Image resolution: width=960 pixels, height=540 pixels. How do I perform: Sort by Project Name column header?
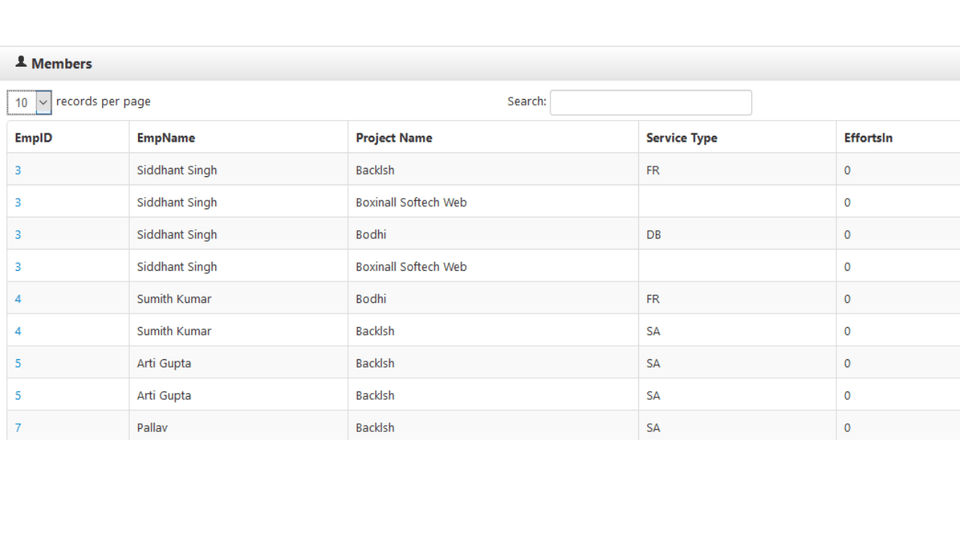(x=394, y=138)
